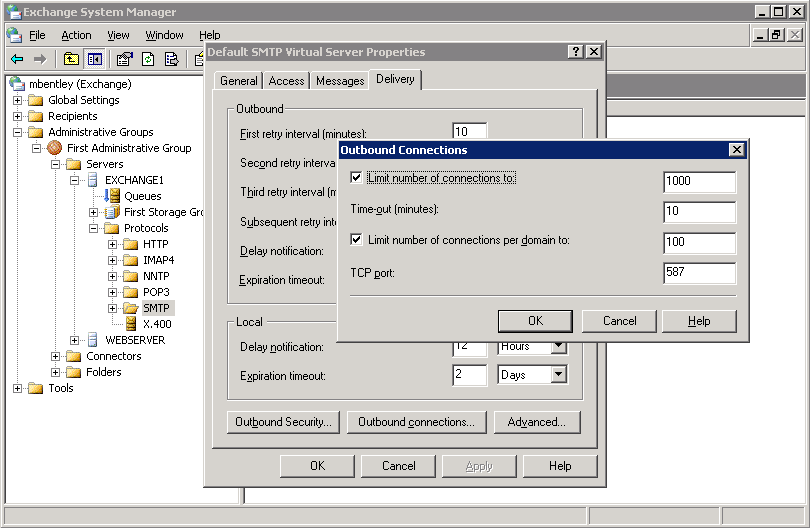Screen dimensions: 810x528
Task: Click the Up one level toolbar icon
Action: click(71, 59)
